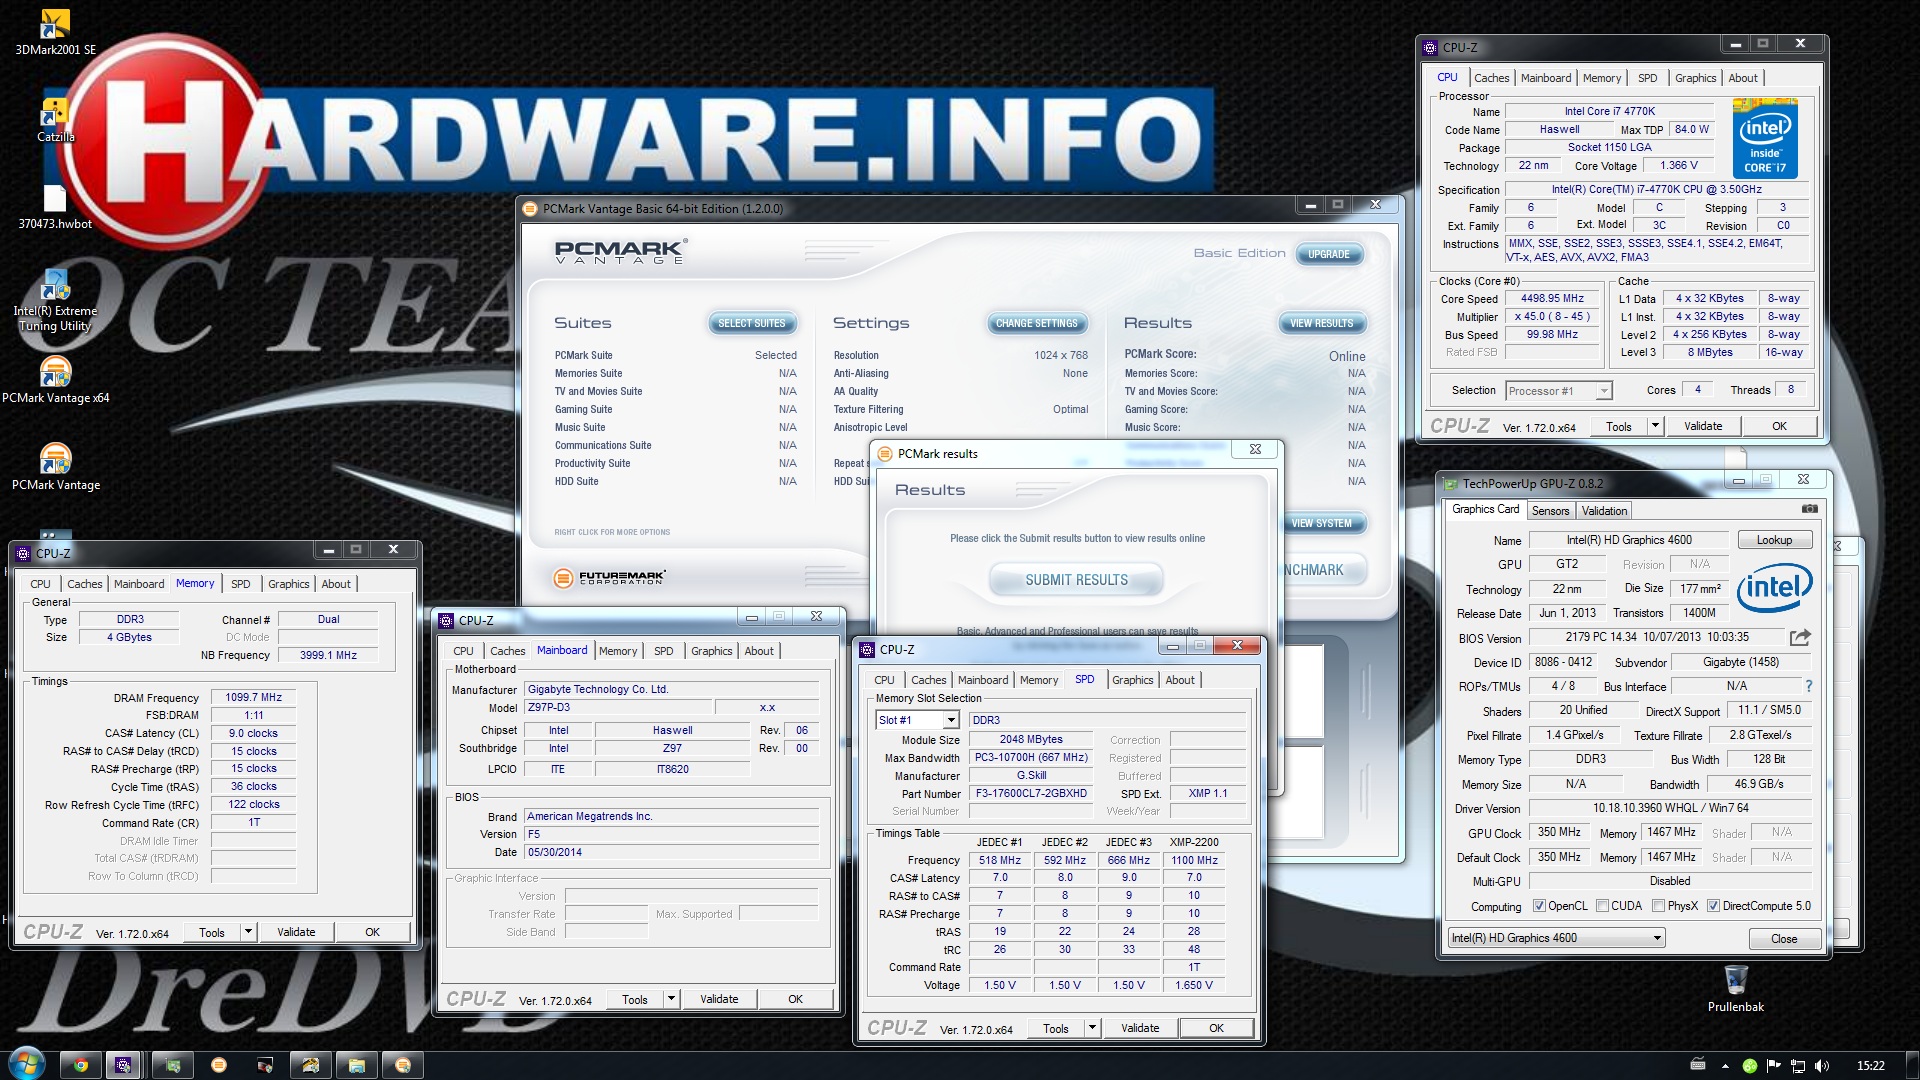The height and width of the screenshot is (1080, 1920).
Task: Toggle the DirectCompute 5.0 checkbox
Action: [x=1713, y=906]
